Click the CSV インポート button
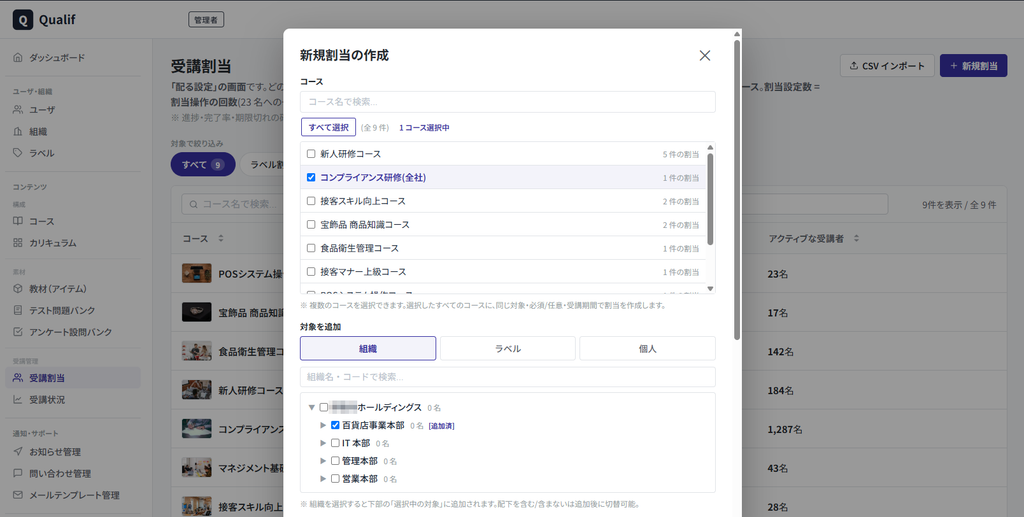 pos(888,66)
